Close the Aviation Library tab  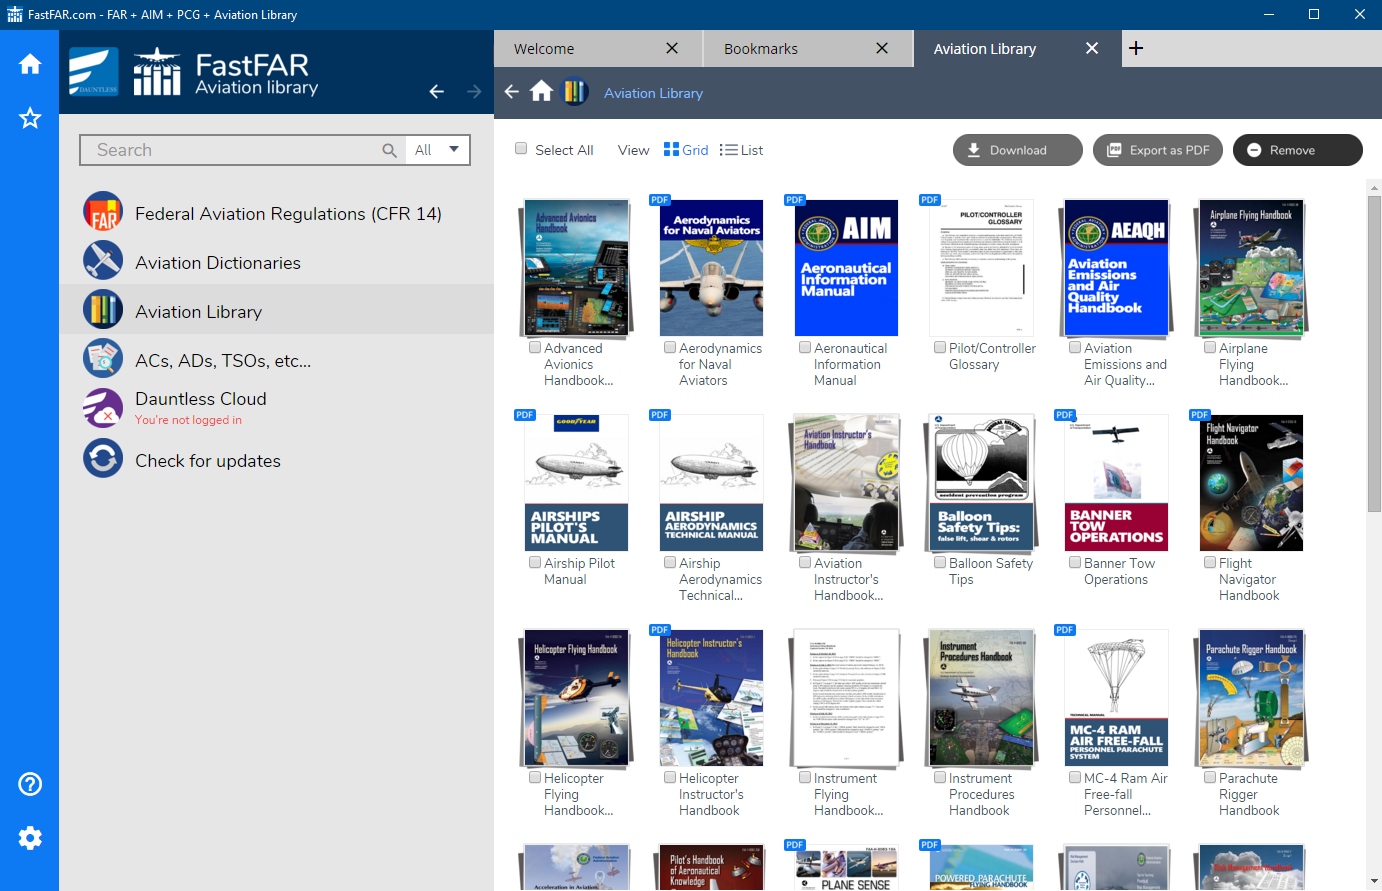[1092, 48]
